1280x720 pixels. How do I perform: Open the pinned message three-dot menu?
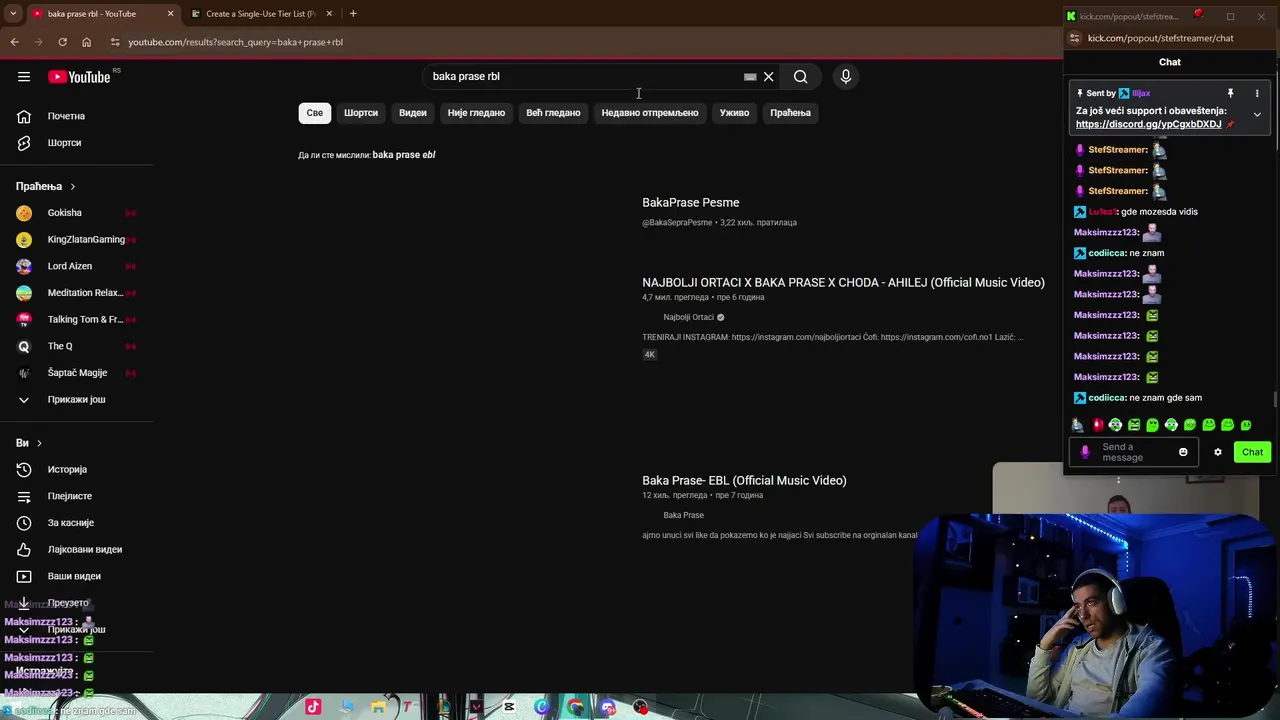pyautogui.click(x=1257, y=93)
